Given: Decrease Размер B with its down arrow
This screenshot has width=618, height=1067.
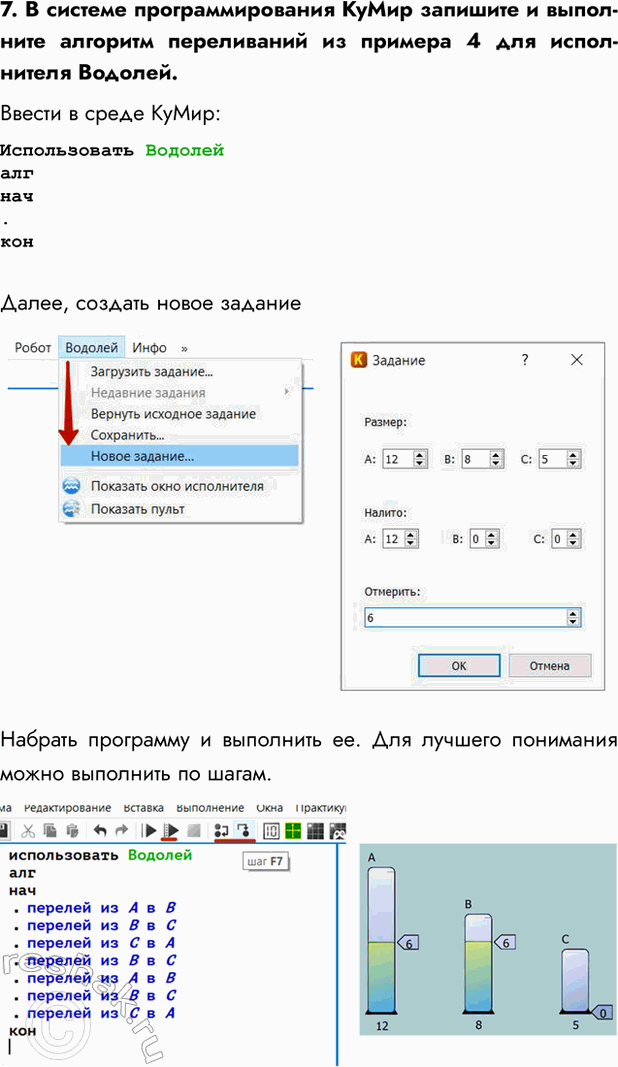Looking at the screenshot, I should point(496,464).
